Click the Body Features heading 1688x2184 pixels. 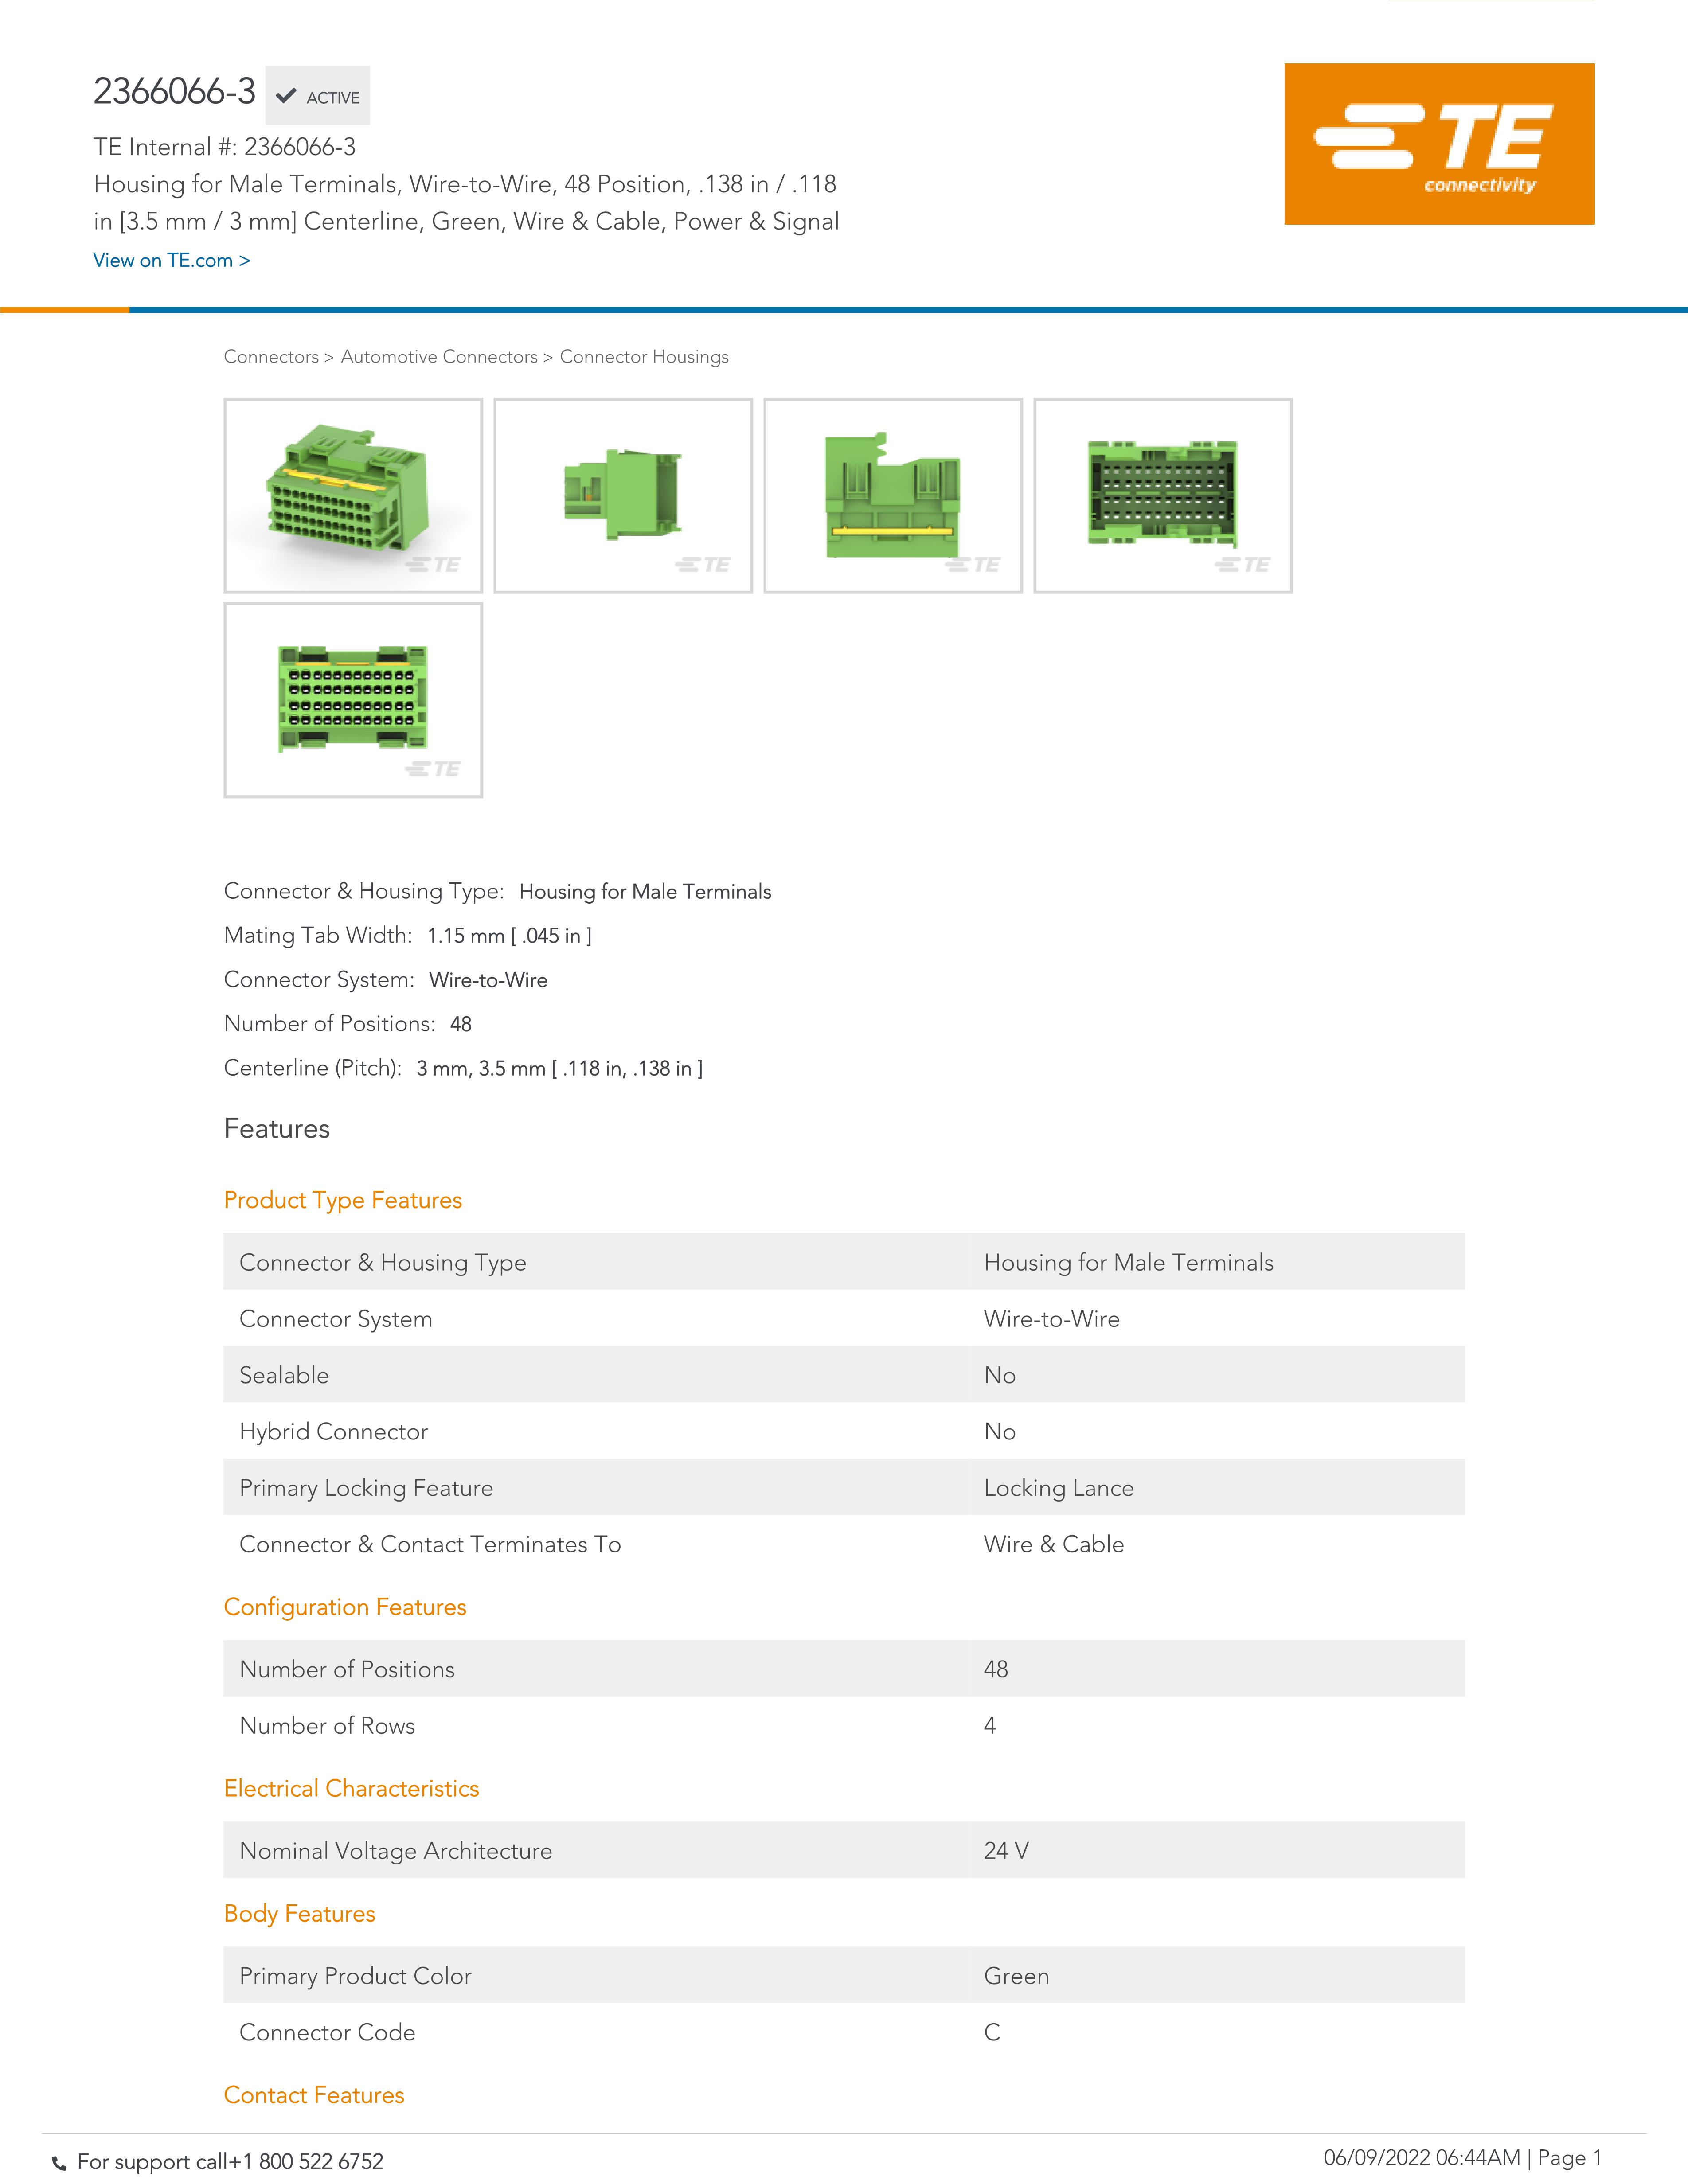click(299, 1913)
